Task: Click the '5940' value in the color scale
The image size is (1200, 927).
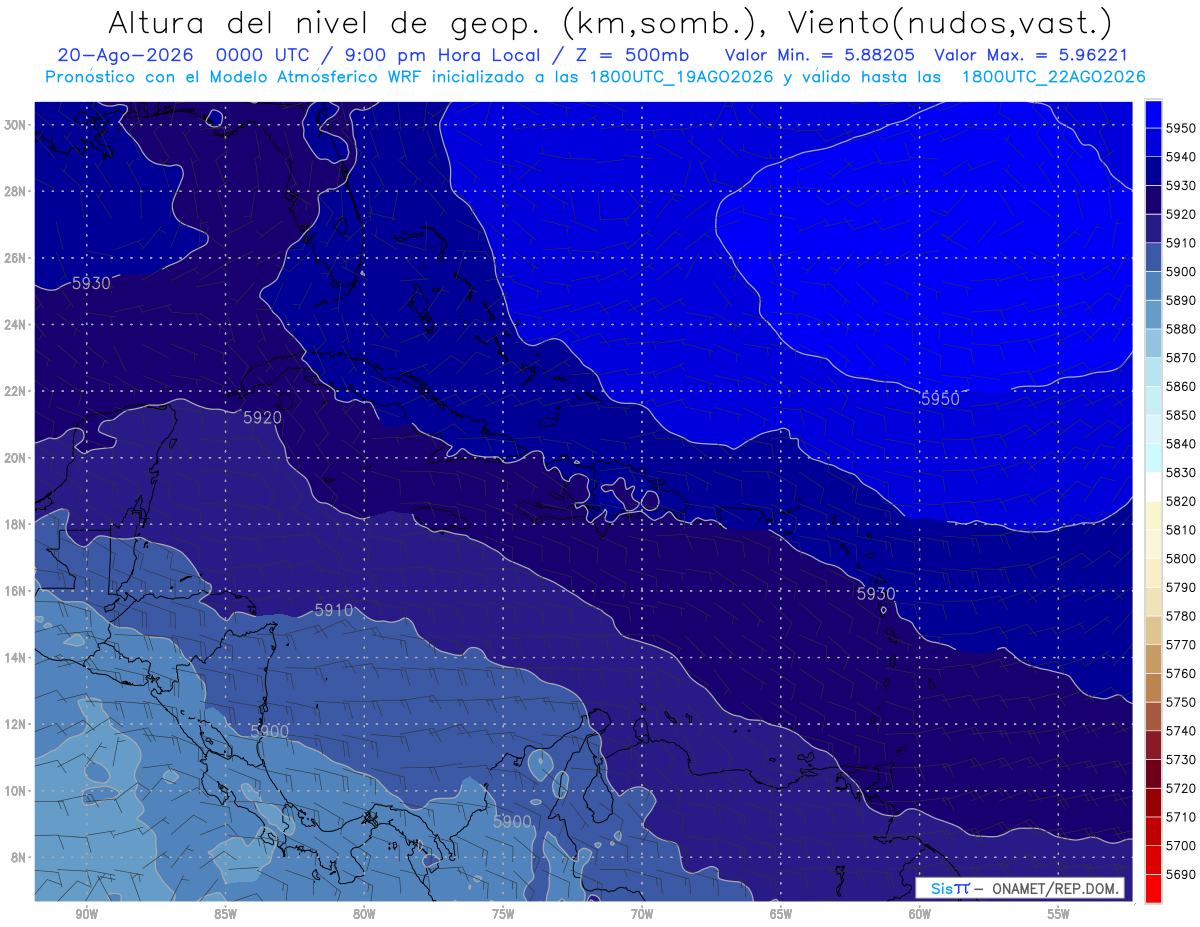Action: [x=1180, y=157]
